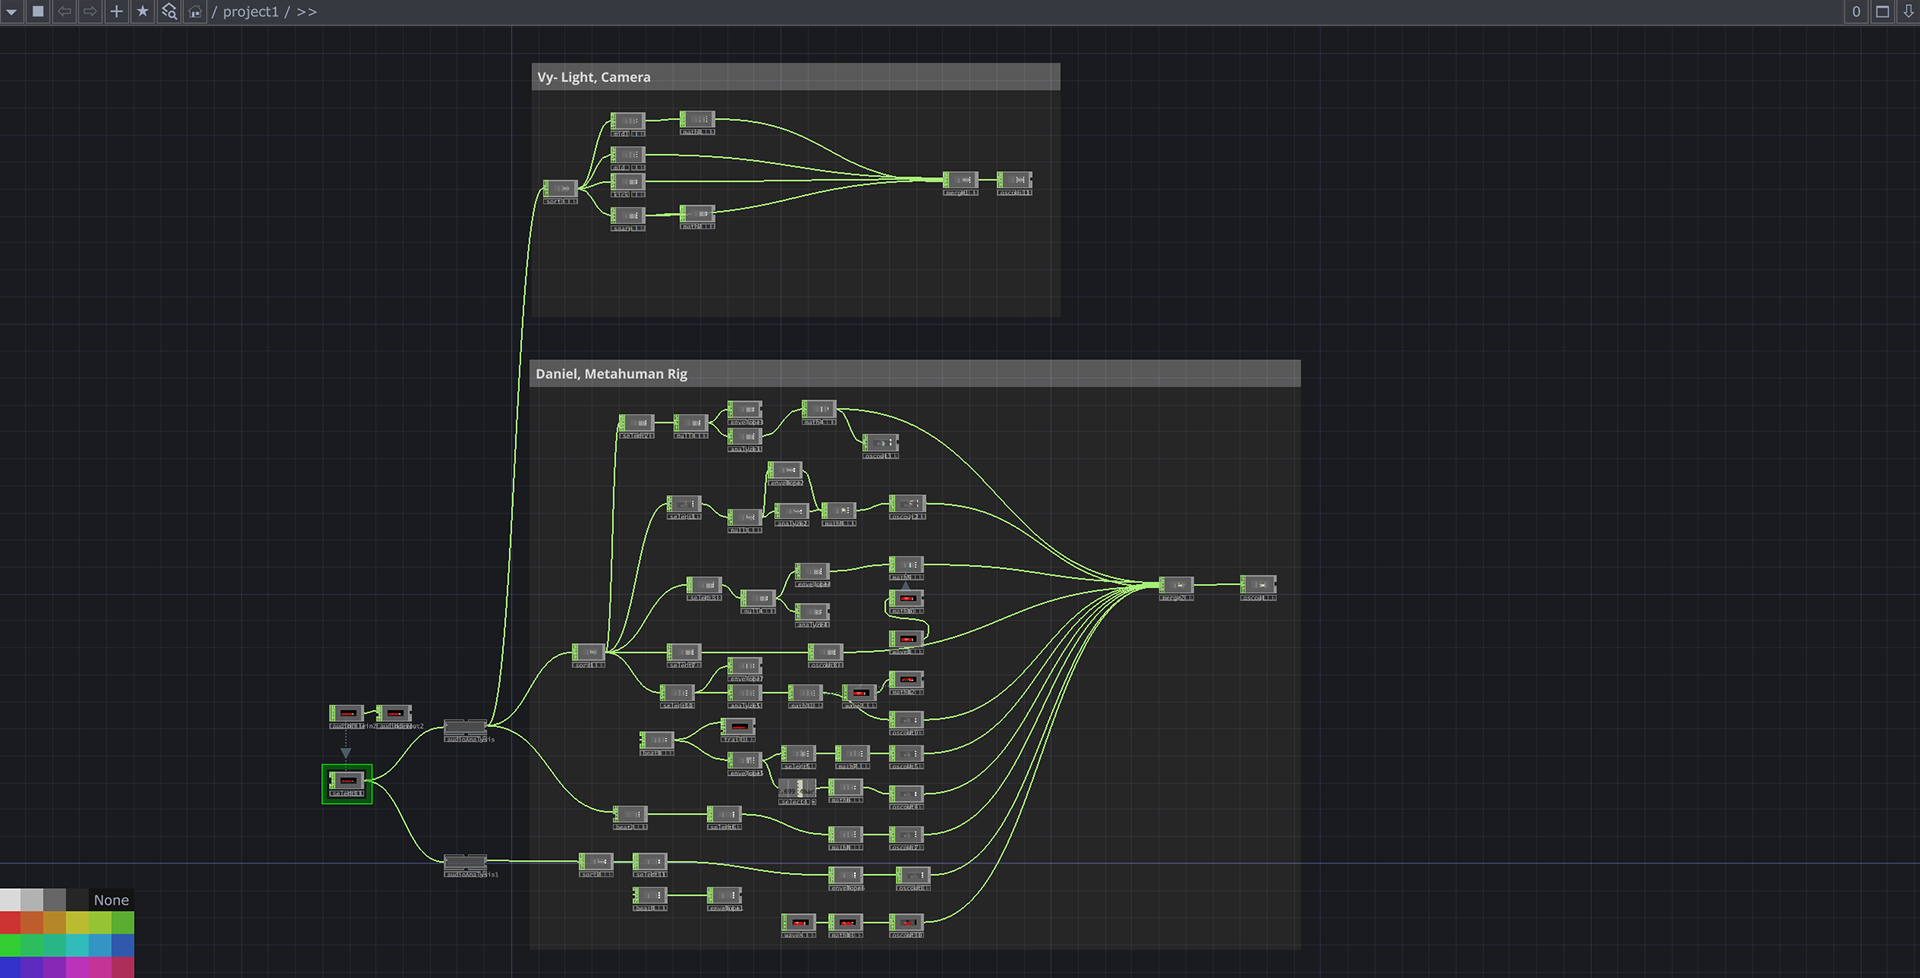Open bookmarks with the star icon
This screenshot has height=978, width=1920.
point(142,12)
